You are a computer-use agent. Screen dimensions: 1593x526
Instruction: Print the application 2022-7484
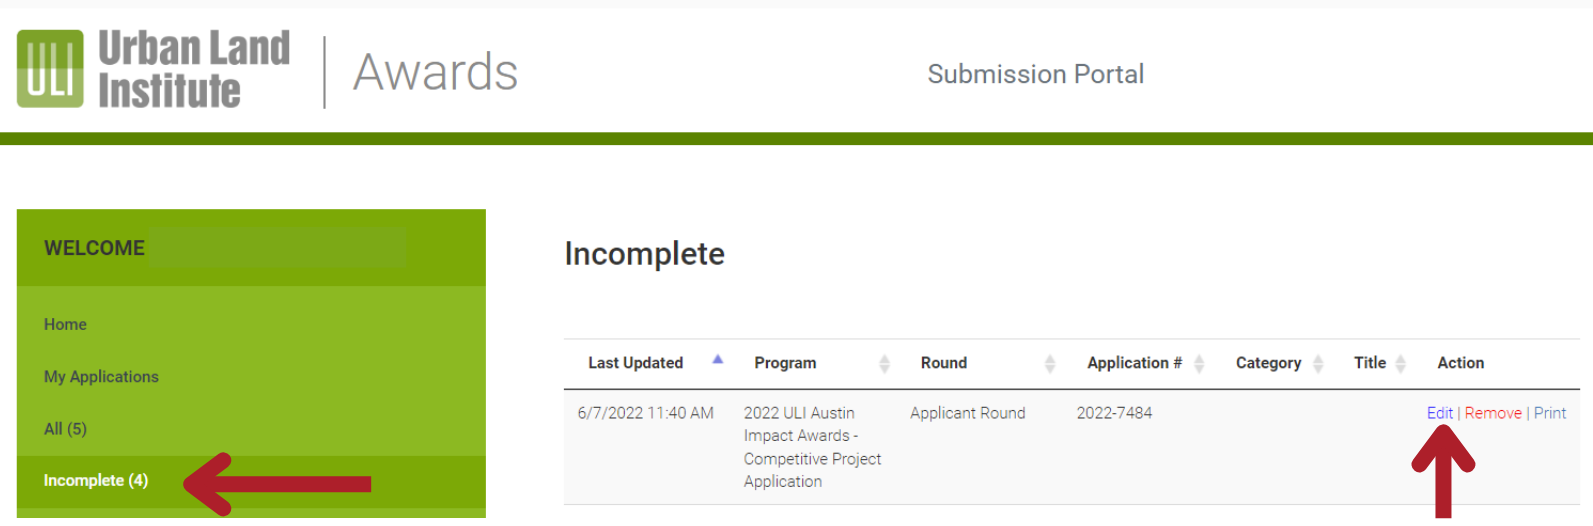[x=1550, y=413]
